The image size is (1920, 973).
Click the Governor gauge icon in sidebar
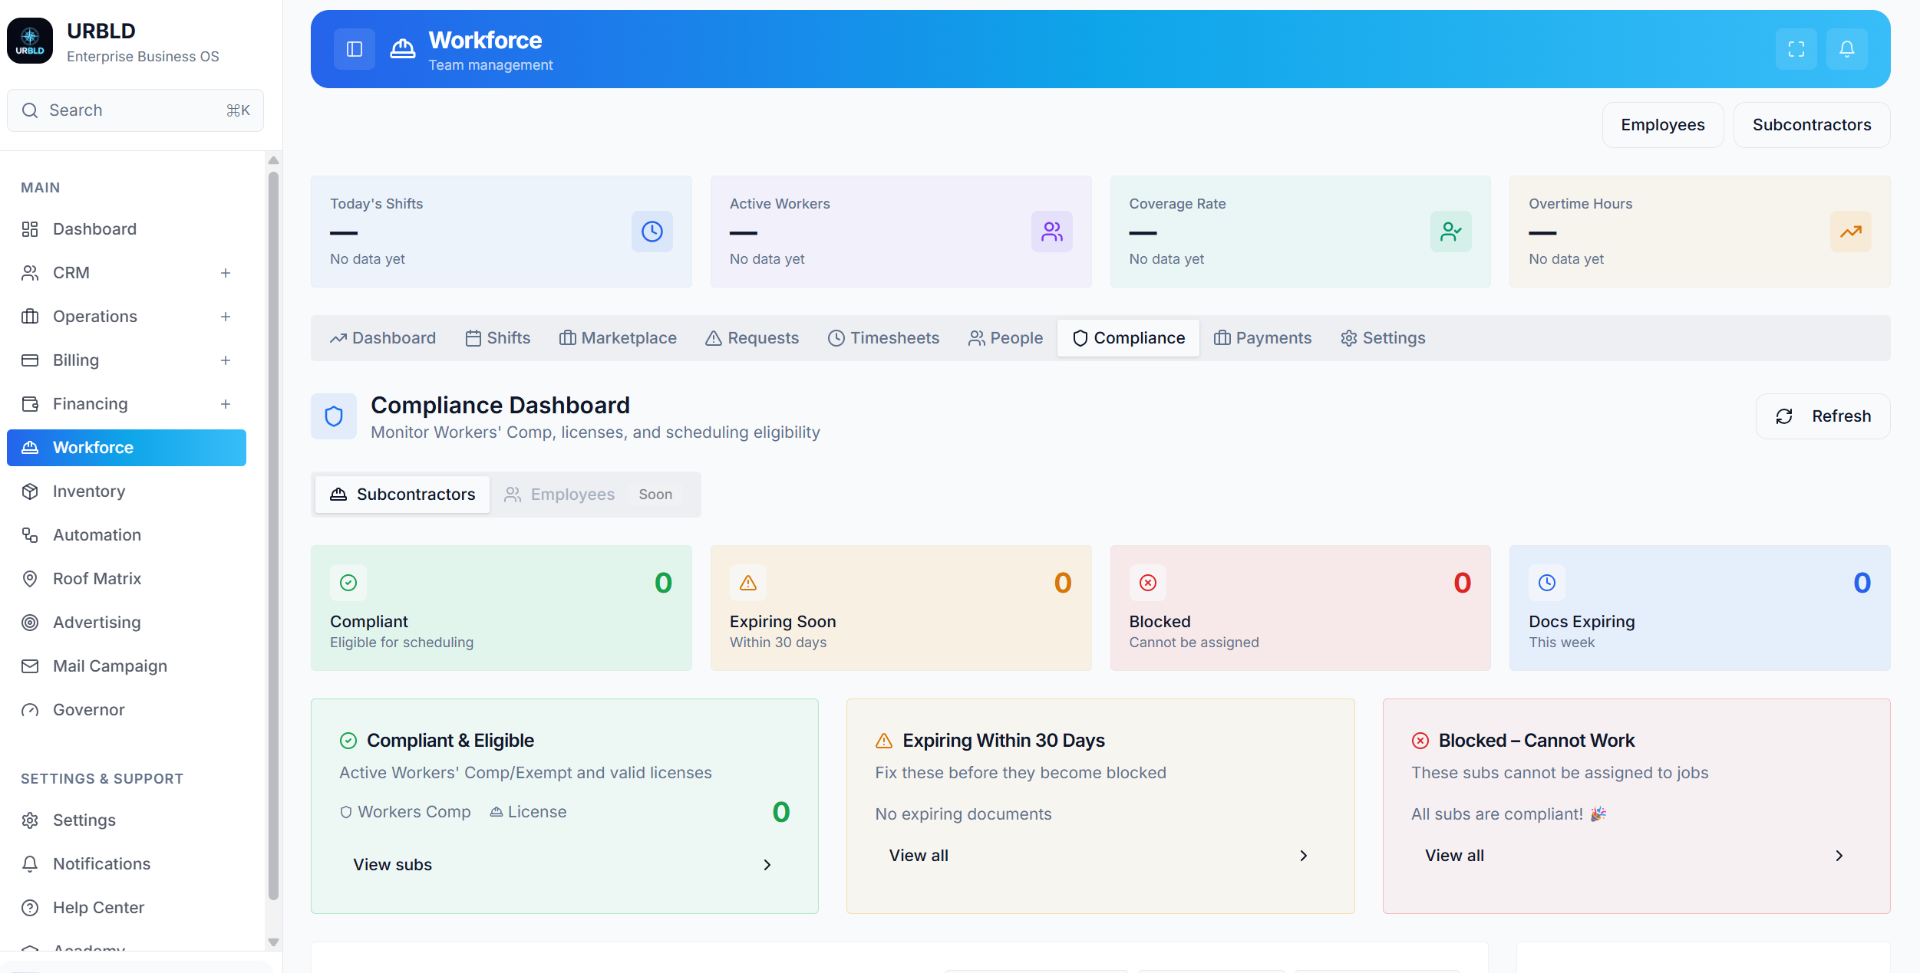(30, 710)
